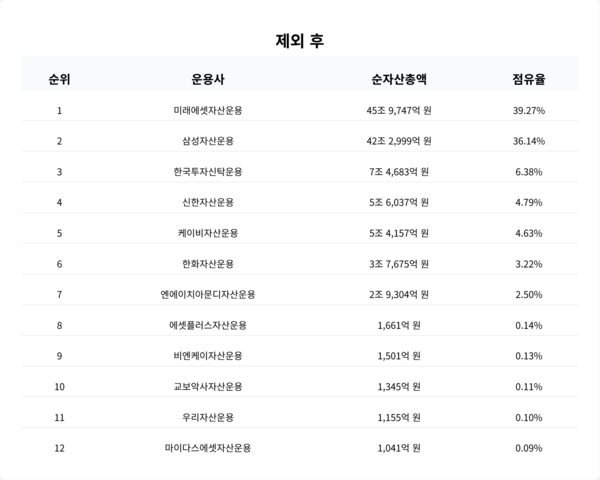Select 한화자산운용 company name
Image resolution: width=600 pixels, height=480 pixels.
pos(208,264)
